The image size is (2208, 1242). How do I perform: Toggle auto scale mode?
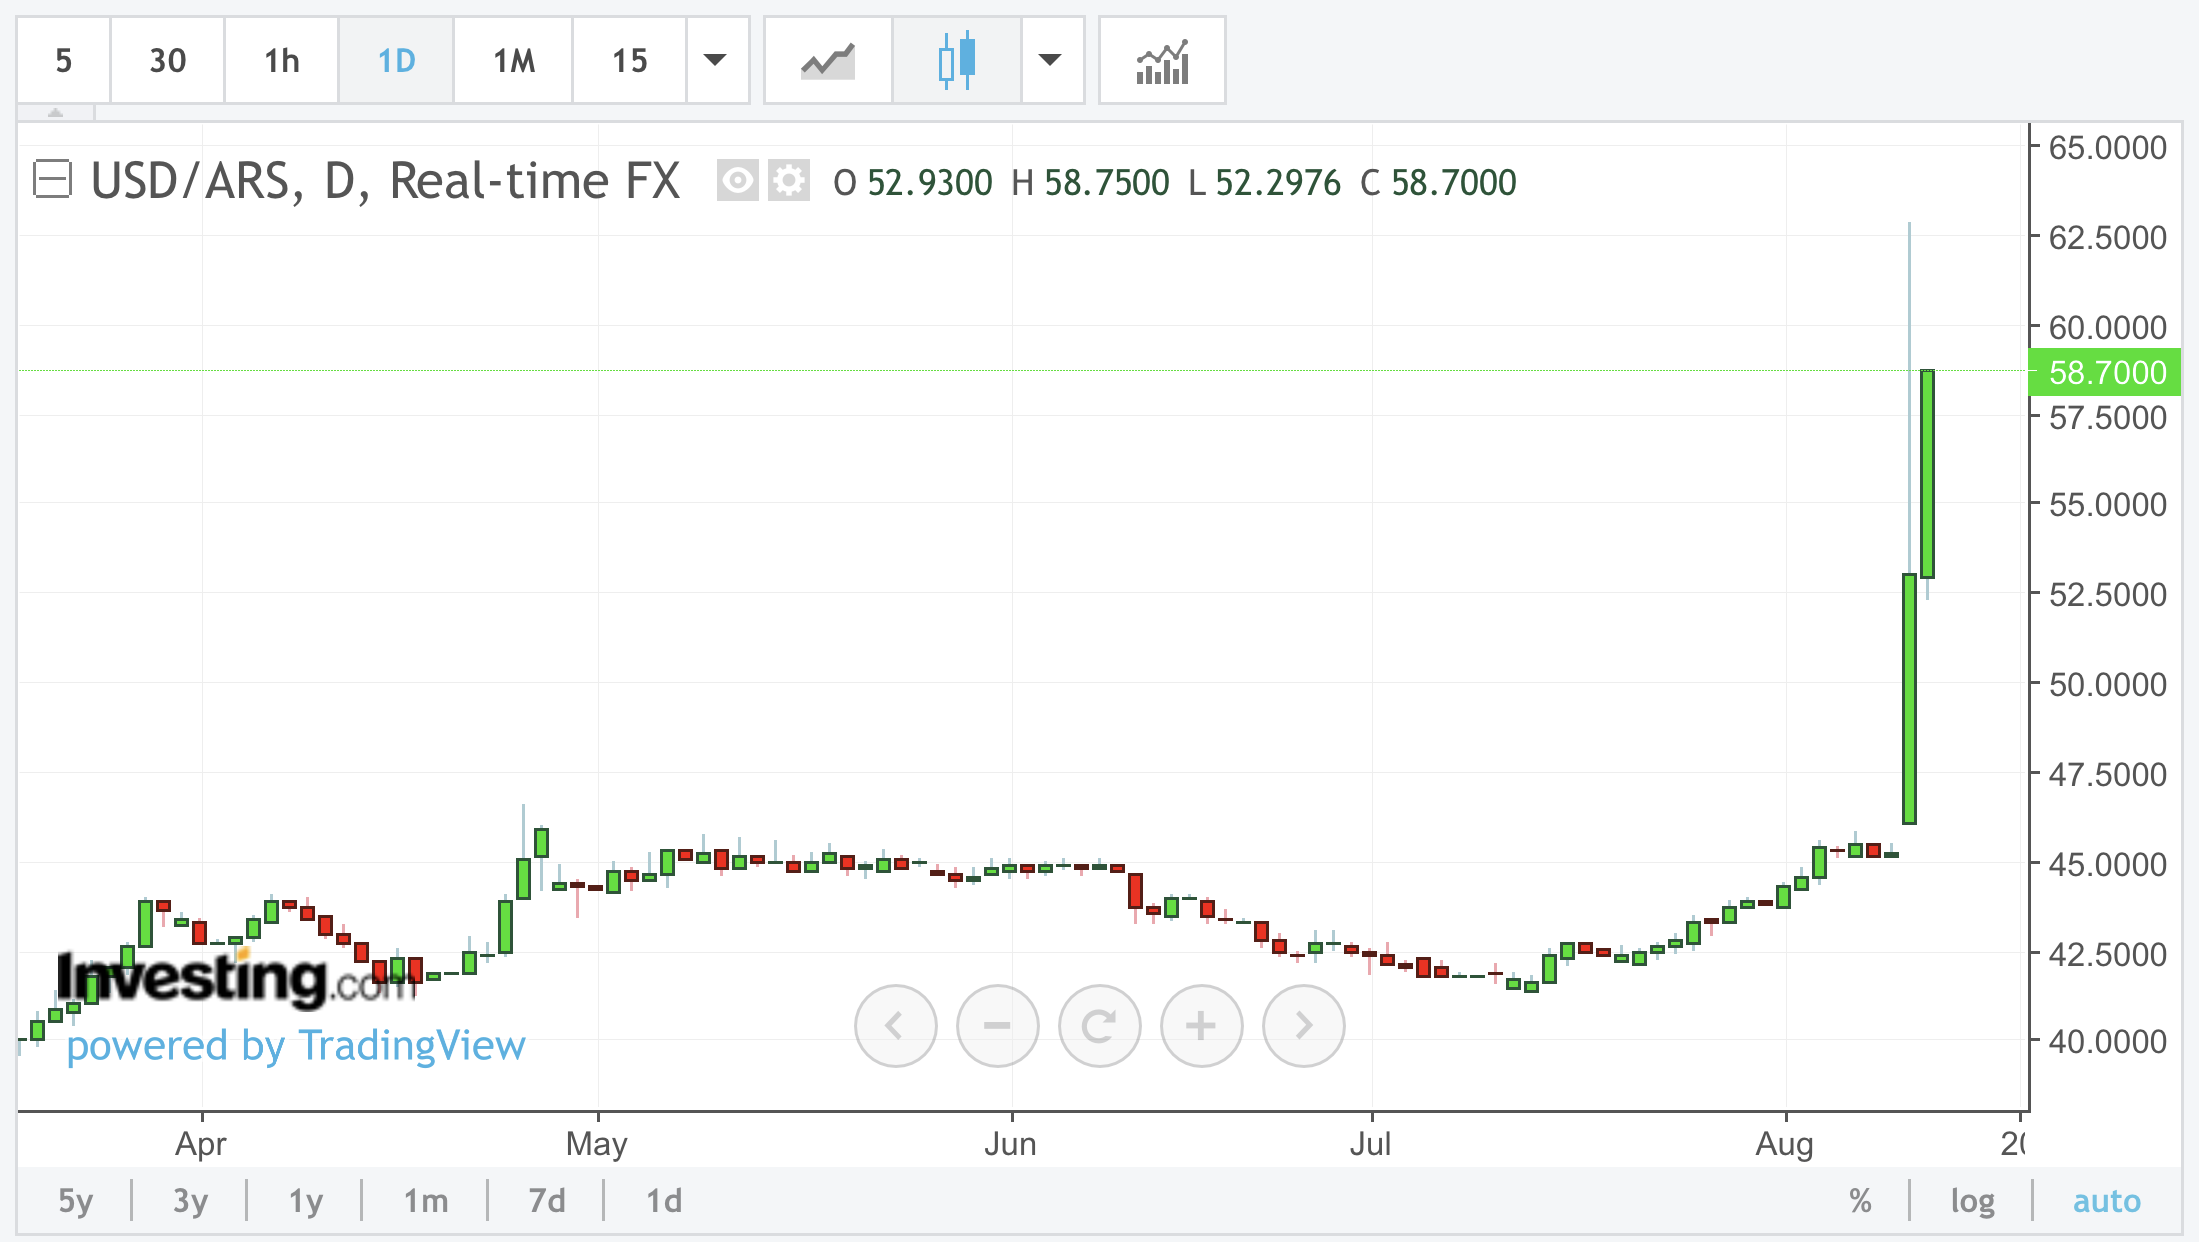2106,1200
